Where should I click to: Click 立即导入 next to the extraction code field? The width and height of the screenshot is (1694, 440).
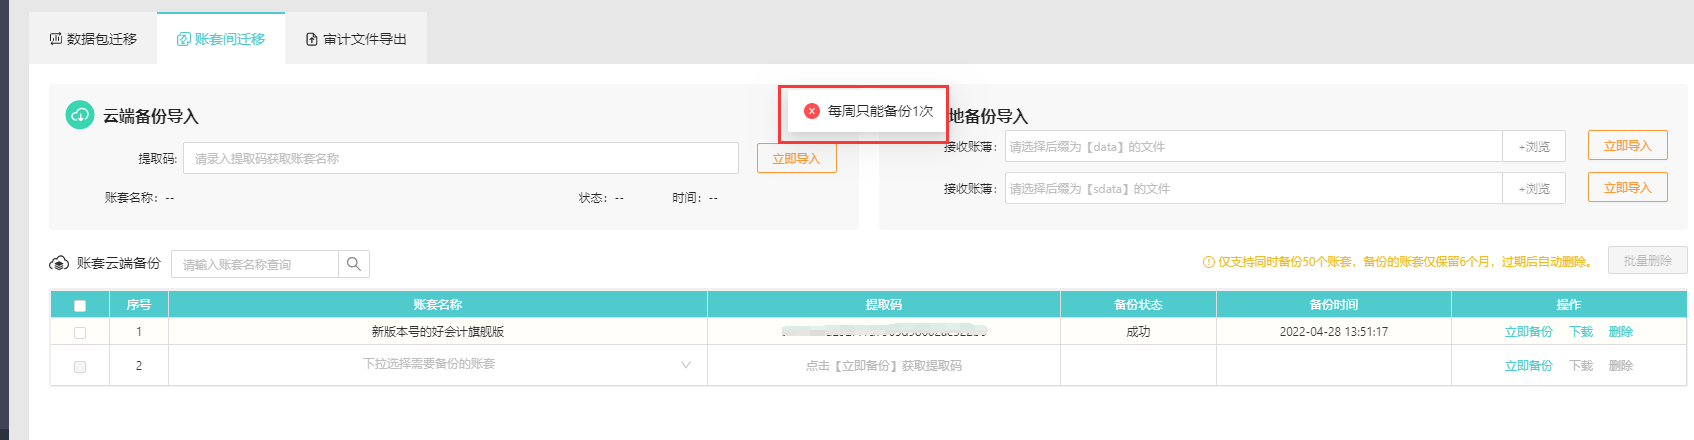[796, 159]
